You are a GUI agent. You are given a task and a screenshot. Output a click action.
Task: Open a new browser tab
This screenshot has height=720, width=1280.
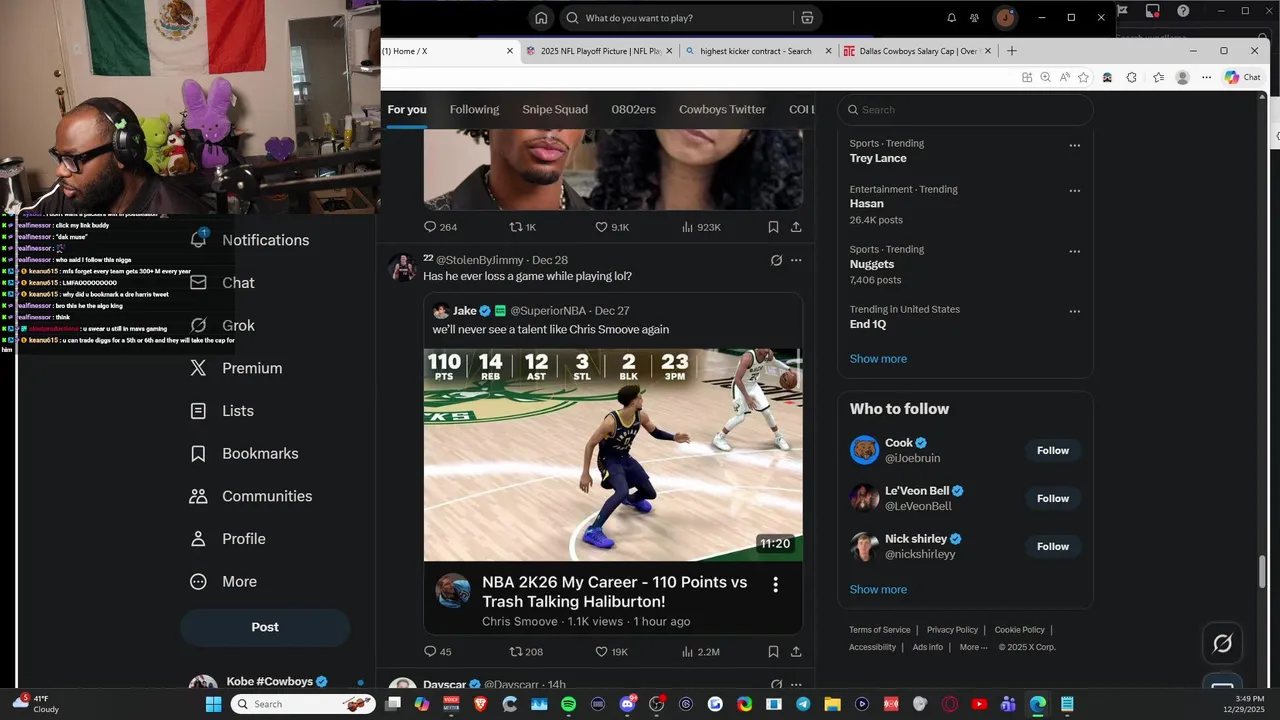[1012, 51]
